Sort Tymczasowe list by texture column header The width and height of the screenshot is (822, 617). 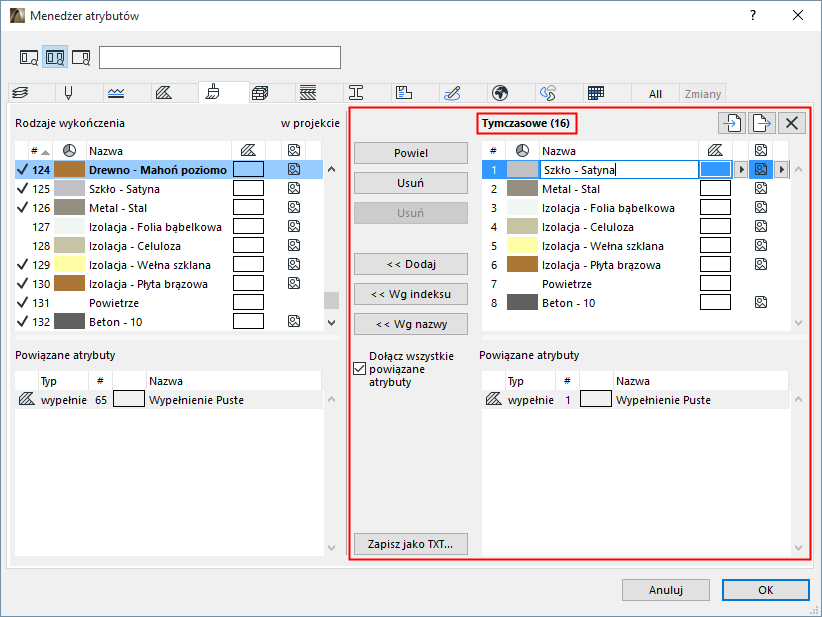pos(761,151)
